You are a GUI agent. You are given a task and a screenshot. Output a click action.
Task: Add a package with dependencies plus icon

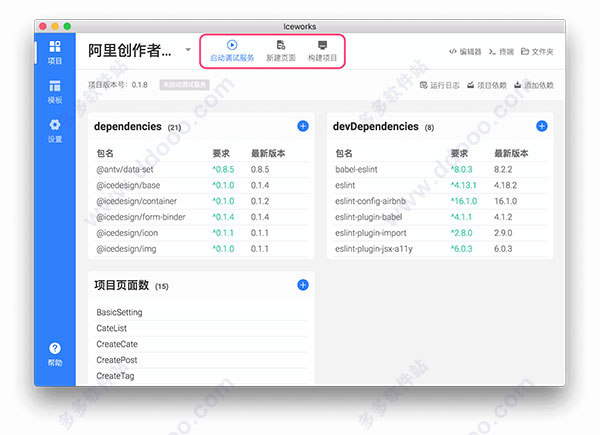[x=303, y=126]
